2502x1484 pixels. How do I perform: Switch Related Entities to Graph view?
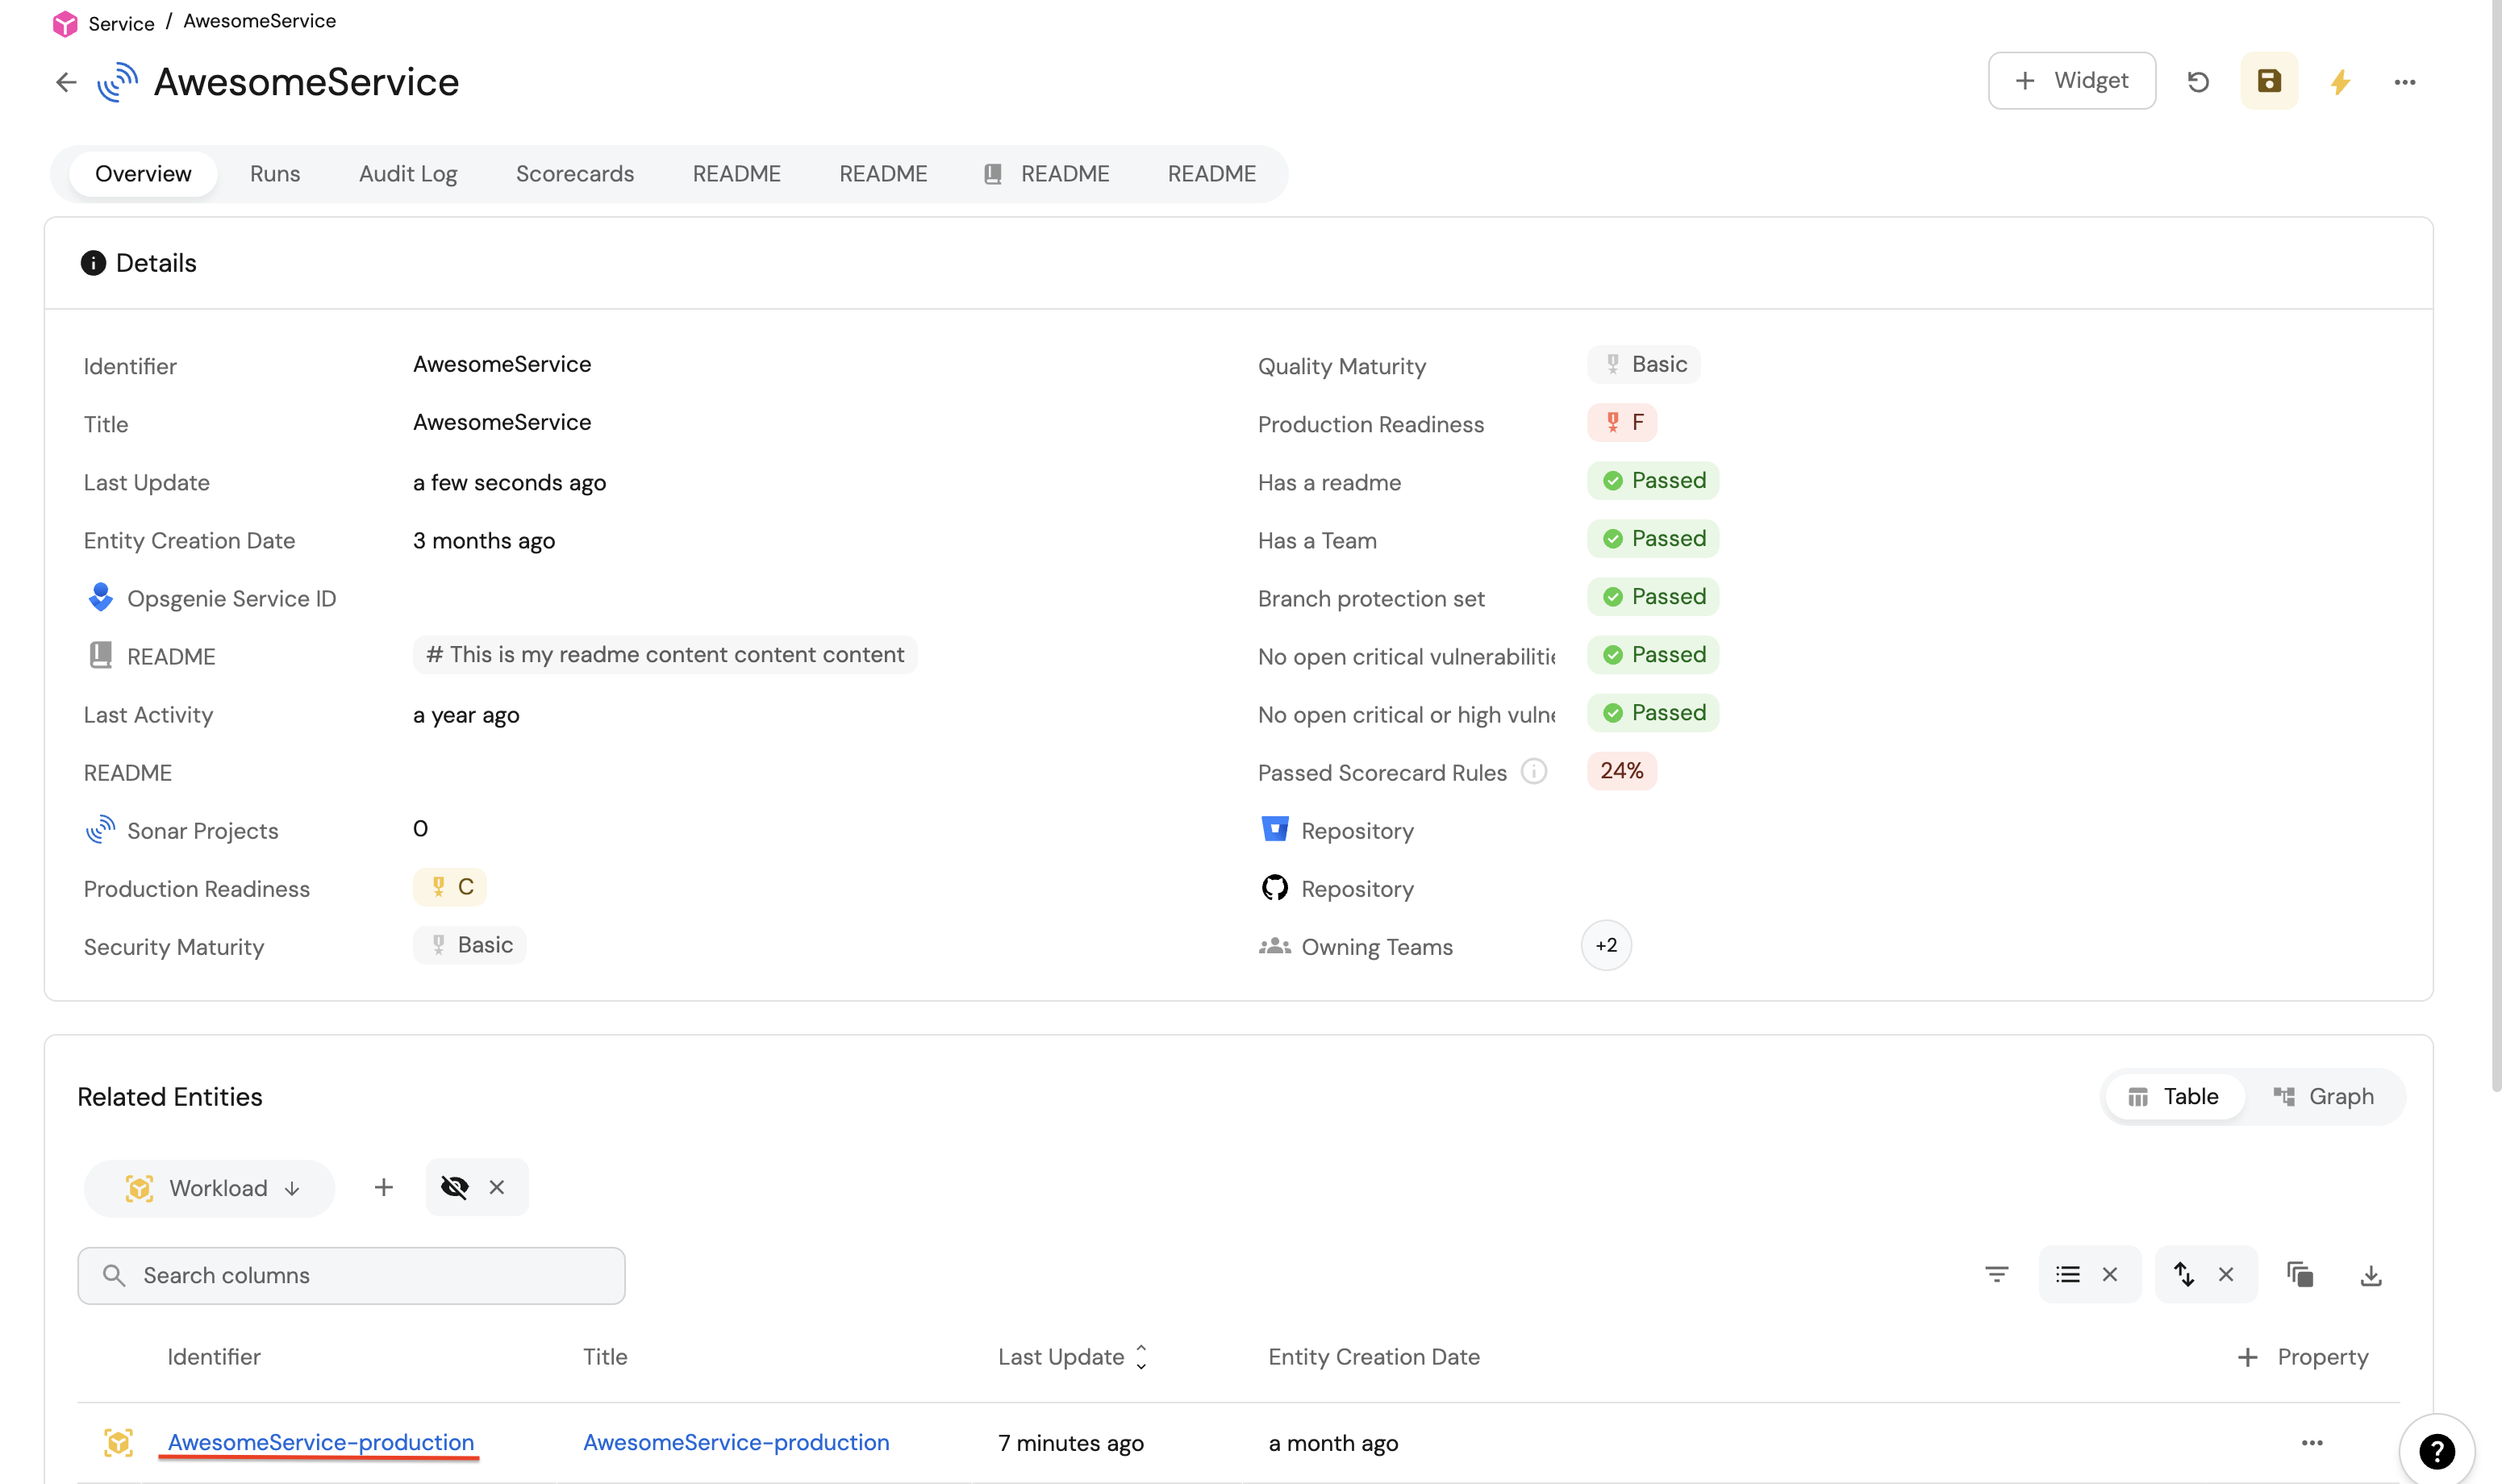coord(2324,1096)
